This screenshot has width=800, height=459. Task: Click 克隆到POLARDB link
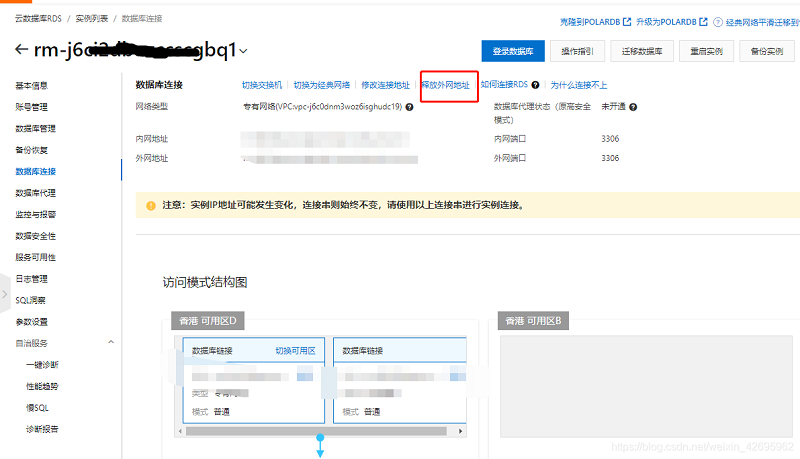[590, 22]
